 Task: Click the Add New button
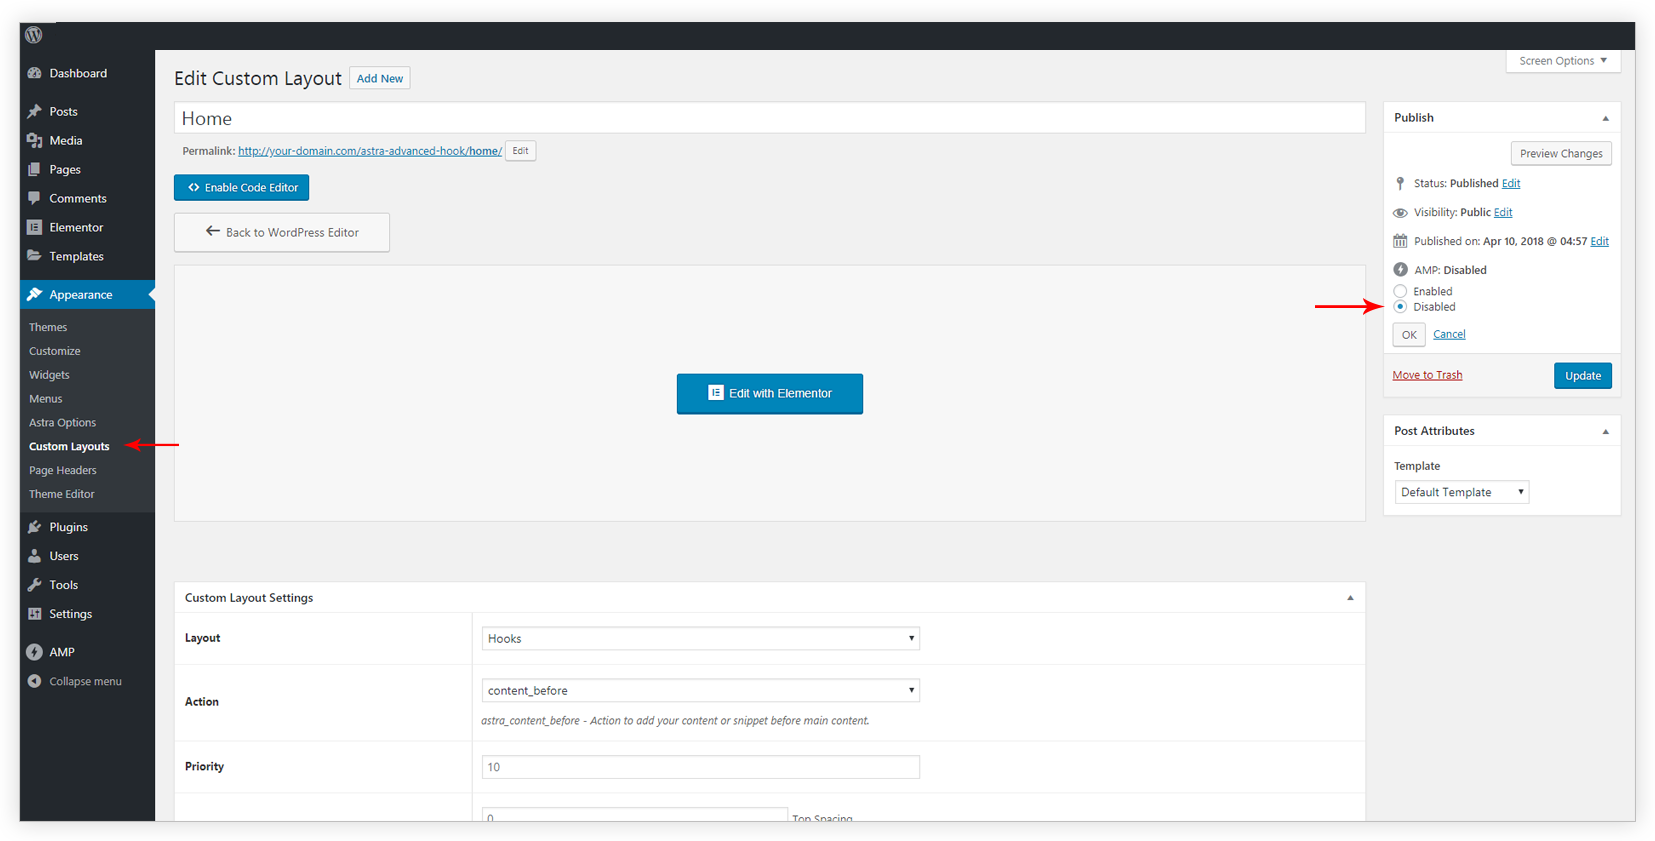coord(380,78)
